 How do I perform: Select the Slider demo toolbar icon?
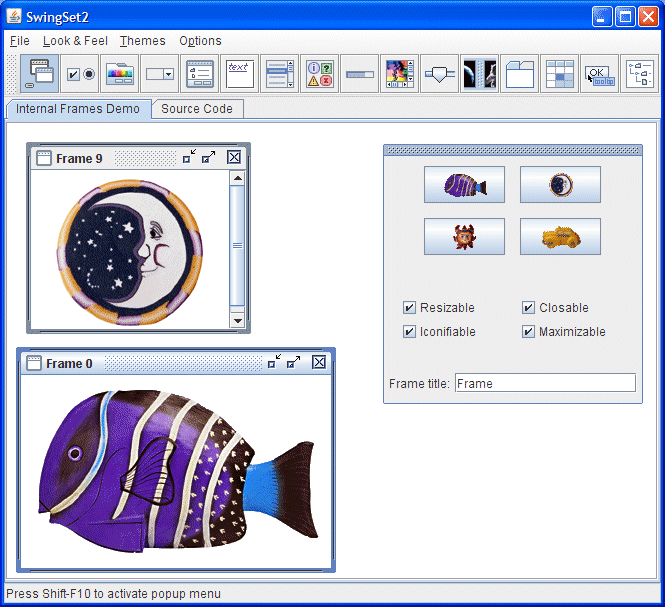pyautogui.click(x=439, y=74)
